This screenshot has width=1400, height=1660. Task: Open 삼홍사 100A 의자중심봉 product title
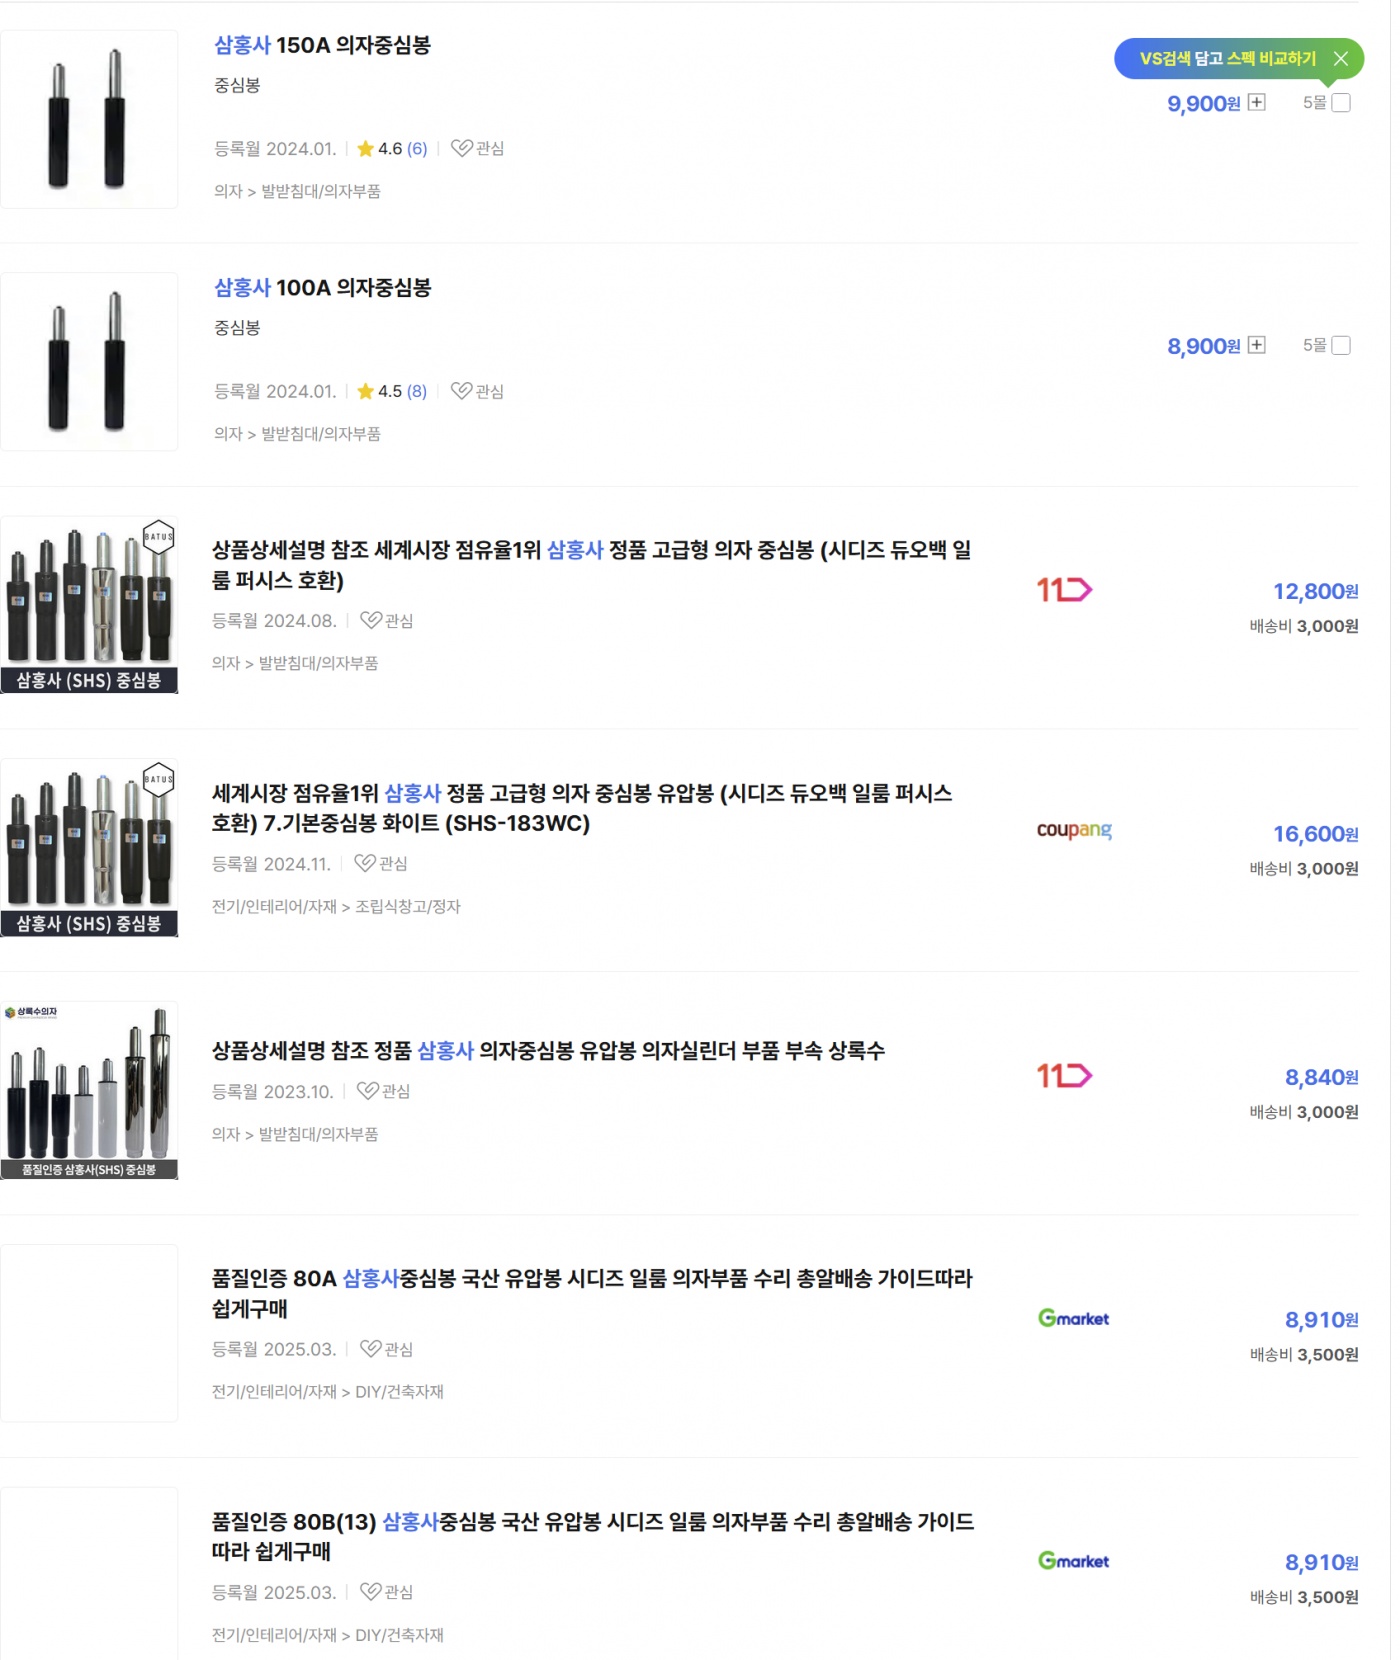[x=322, y=288]
